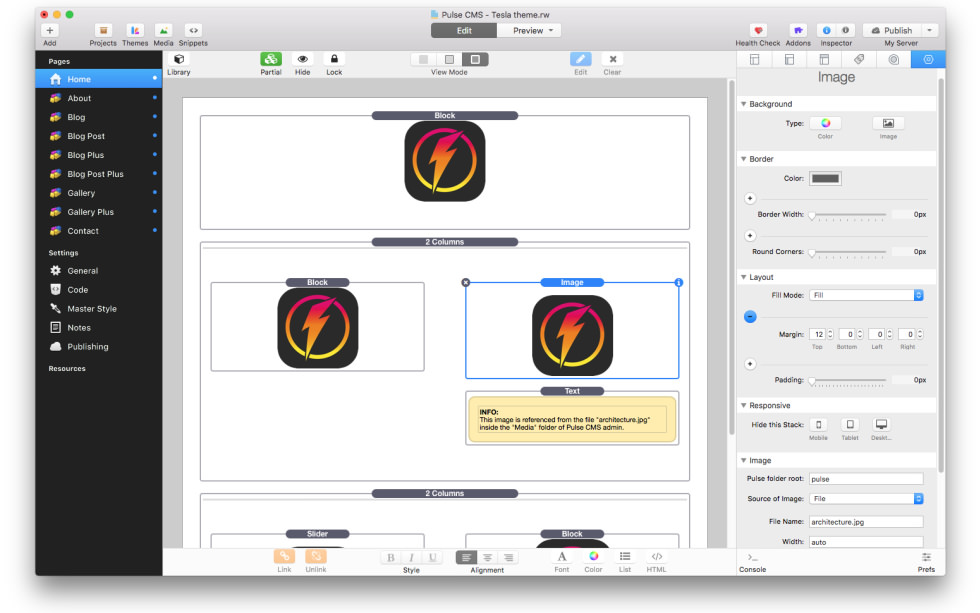Open the Publish dropdown arrow

[929, 30]
